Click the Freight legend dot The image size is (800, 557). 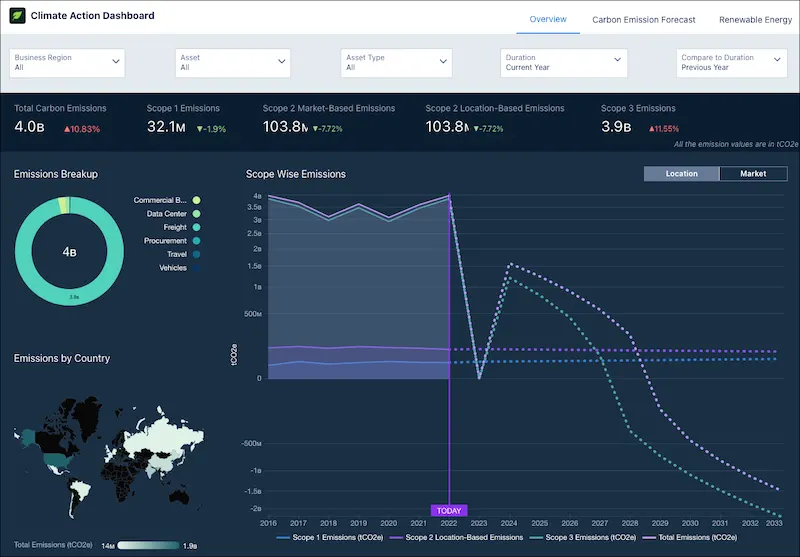(x=196, y=227)
